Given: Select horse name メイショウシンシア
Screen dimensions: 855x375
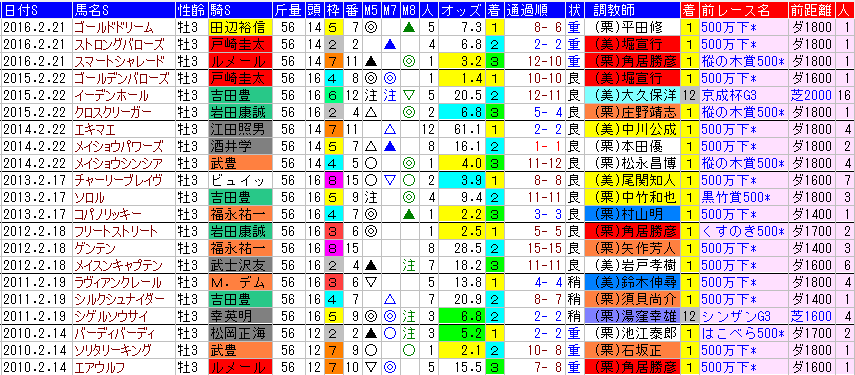Looking at the screenshot, I should click(x=118, y=164).
